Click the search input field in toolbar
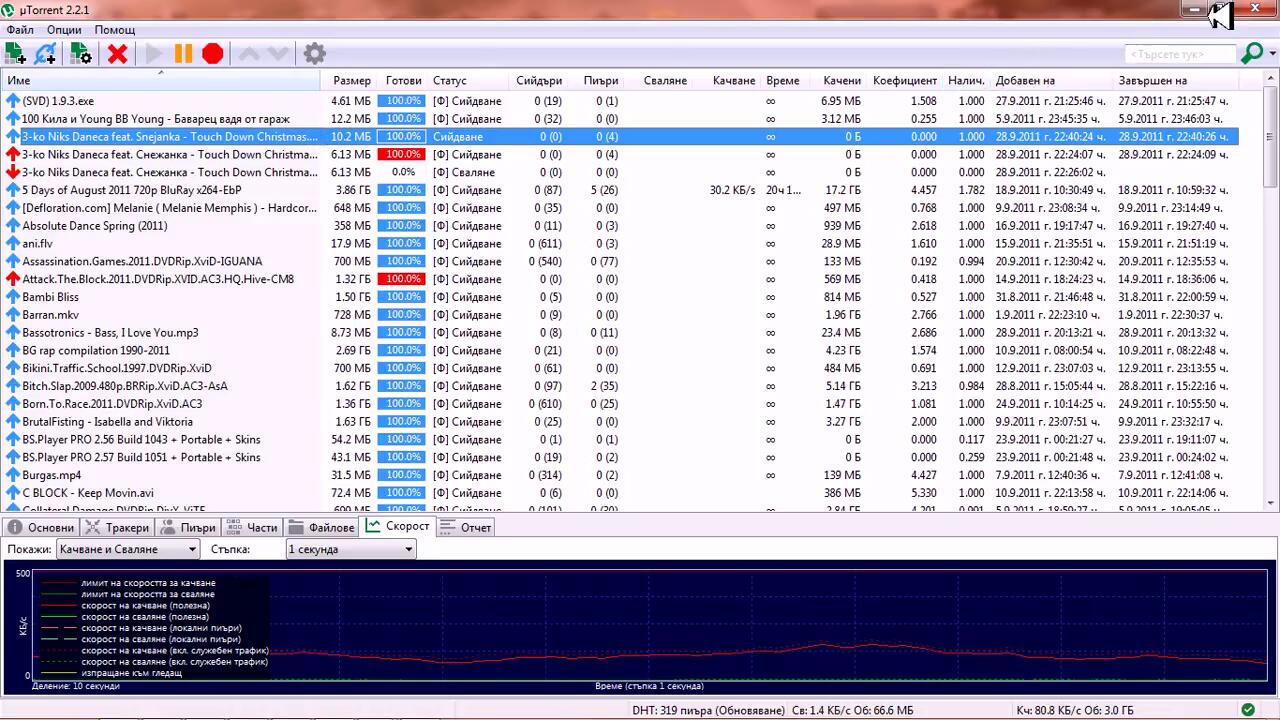 [1180, 54]
